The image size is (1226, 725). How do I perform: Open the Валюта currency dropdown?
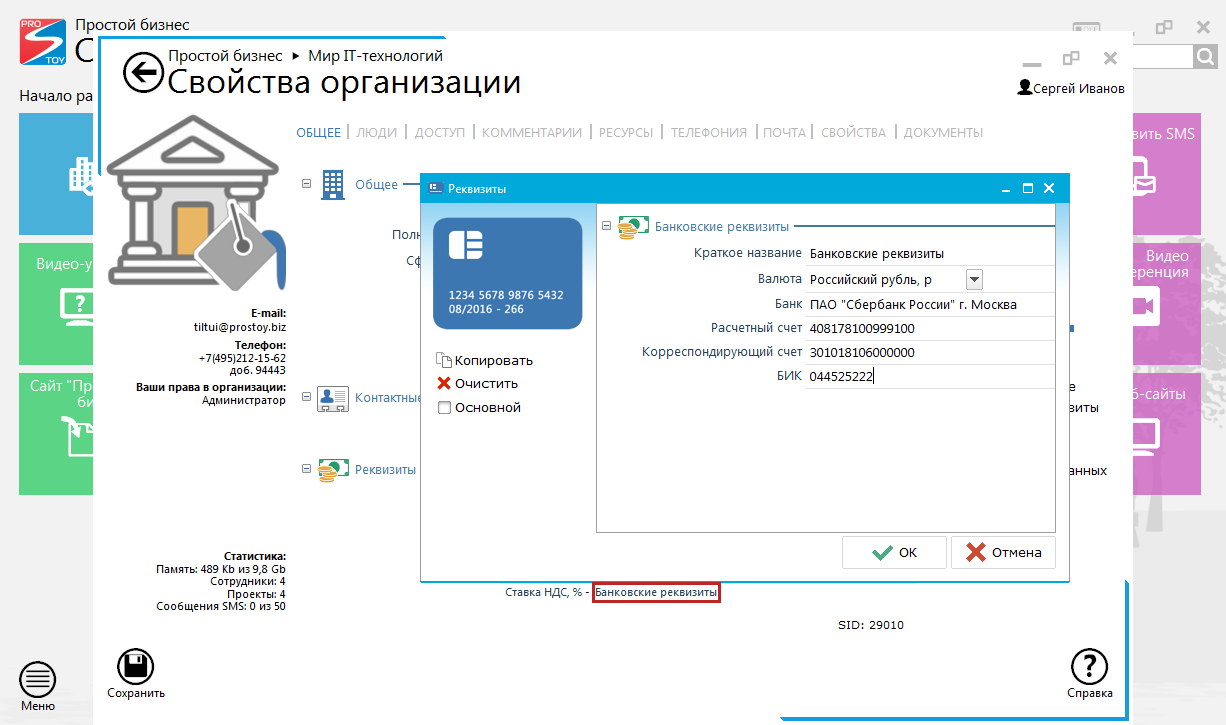coord(974,280)
